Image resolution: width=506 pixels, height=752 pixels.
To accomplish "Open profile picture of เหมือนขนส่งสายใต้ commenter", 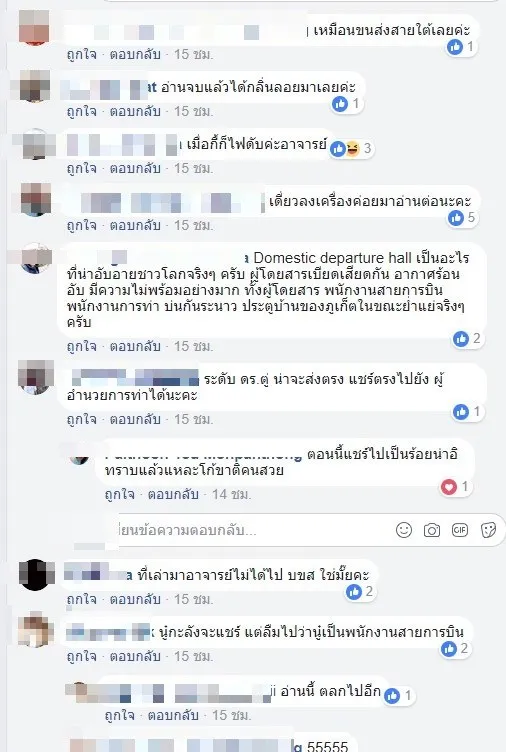I will click(34, 27).
